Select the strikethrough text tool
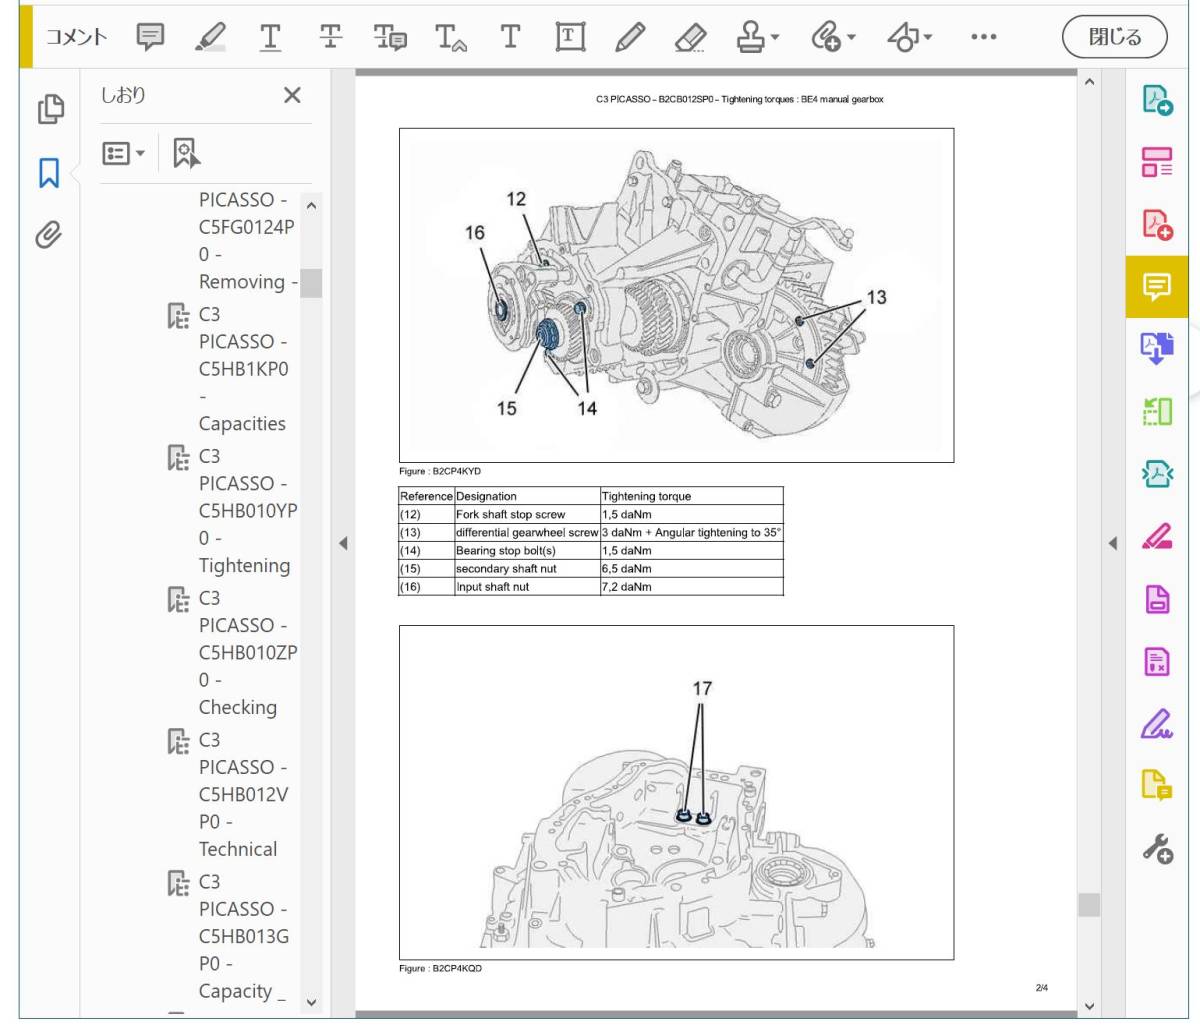Viewport: 1200px width, 1032px height. (x=330, y=38)
